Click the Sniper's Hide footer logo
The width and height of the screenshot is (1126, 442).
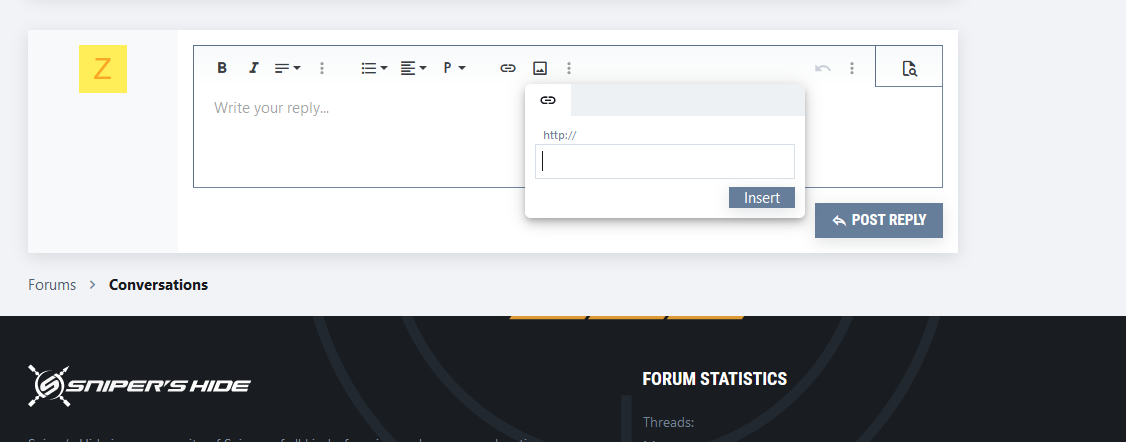pyautogui.click(x=139, y=386)
